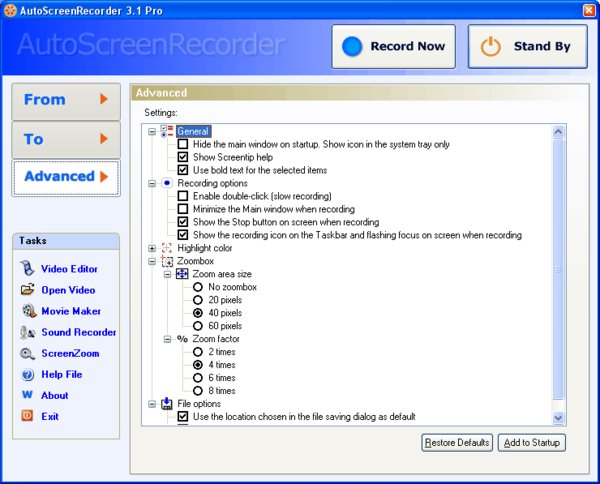Image resolution: width=600 pixels, height=484 pixels.
Task: Select the No zoombox option
Action: [198, 287]
